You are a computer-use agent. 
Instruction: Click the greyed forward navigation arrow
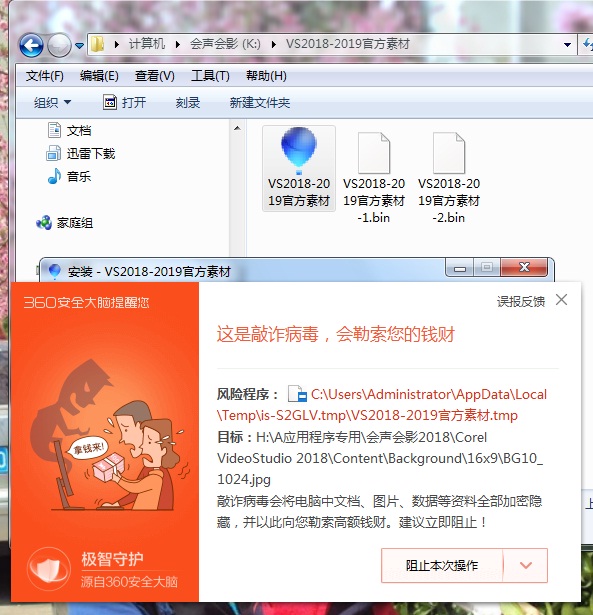point(59,45)
